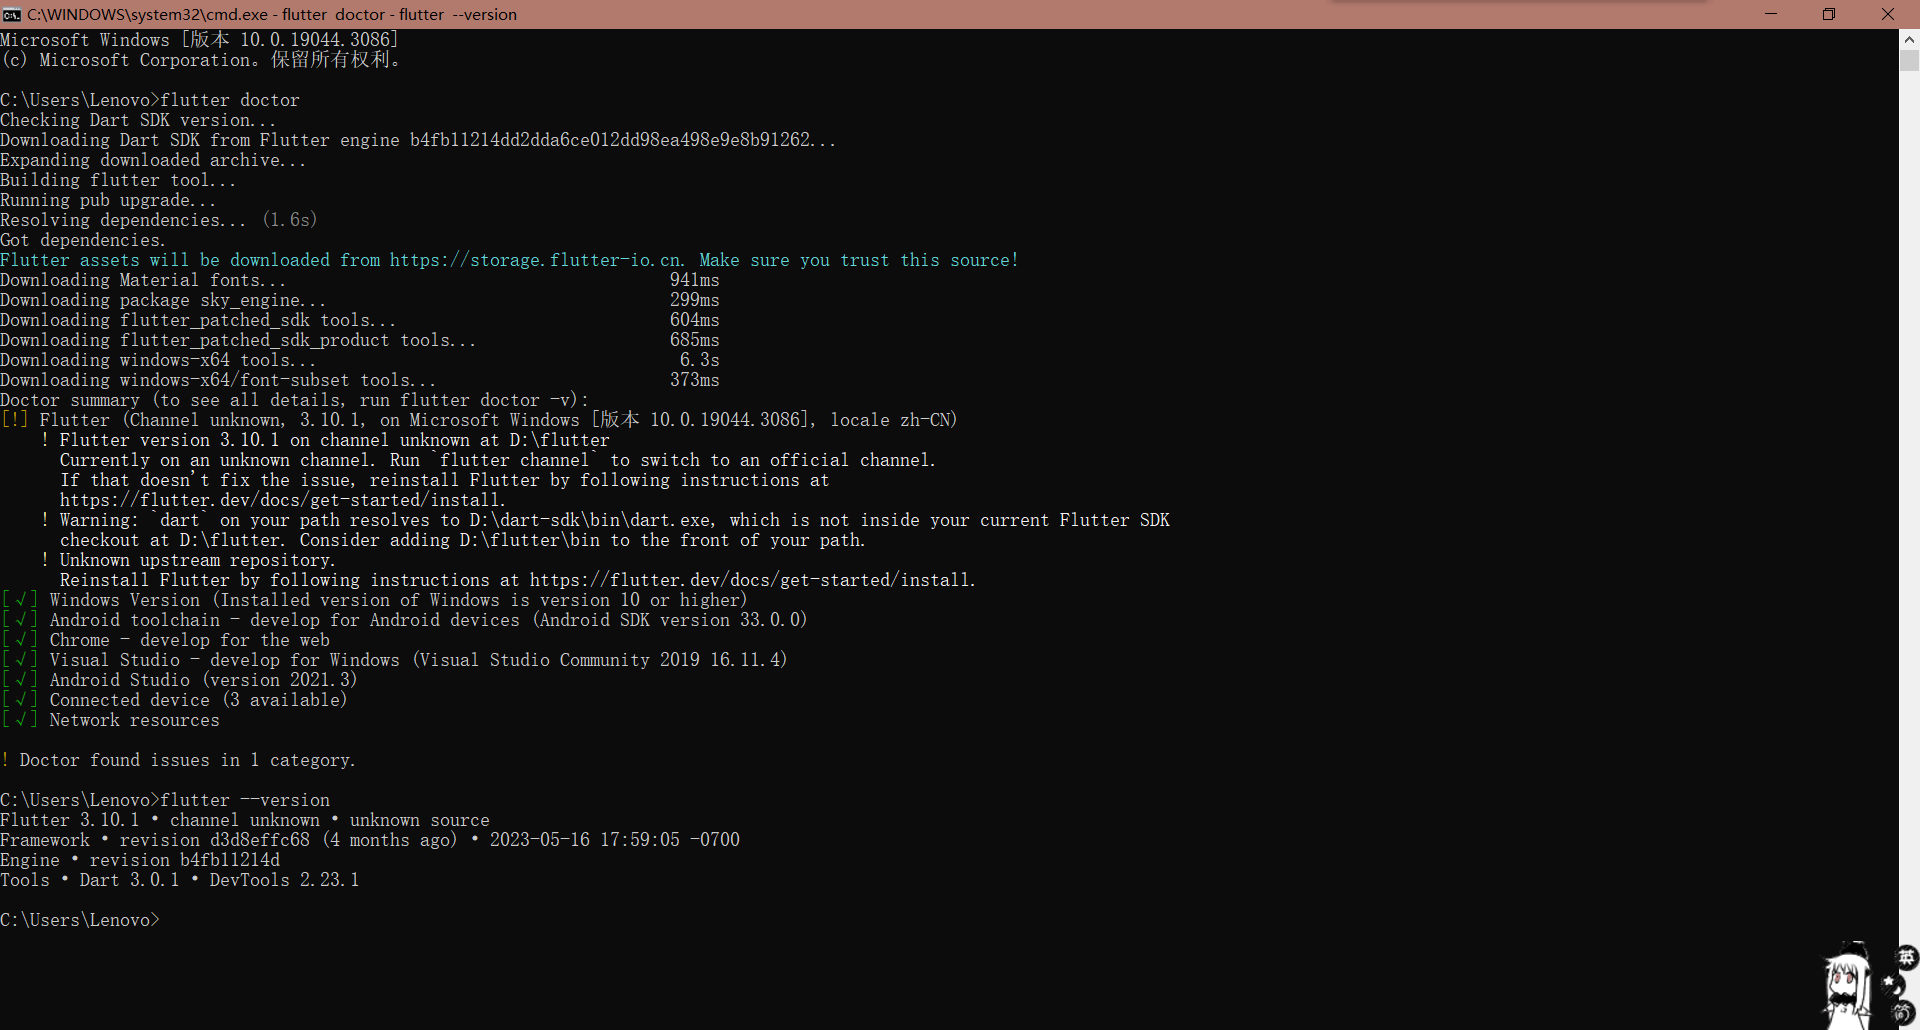Click the green check mark beside 'Network resources'
The height and width of the screenshot is (1030, 1920).
tap(20, 720)
